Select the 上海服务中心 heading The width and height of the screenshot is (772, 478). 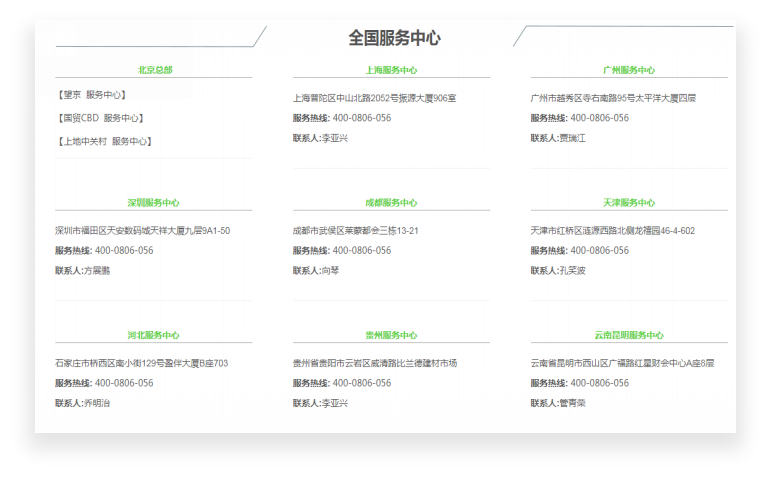coord(391,71)
